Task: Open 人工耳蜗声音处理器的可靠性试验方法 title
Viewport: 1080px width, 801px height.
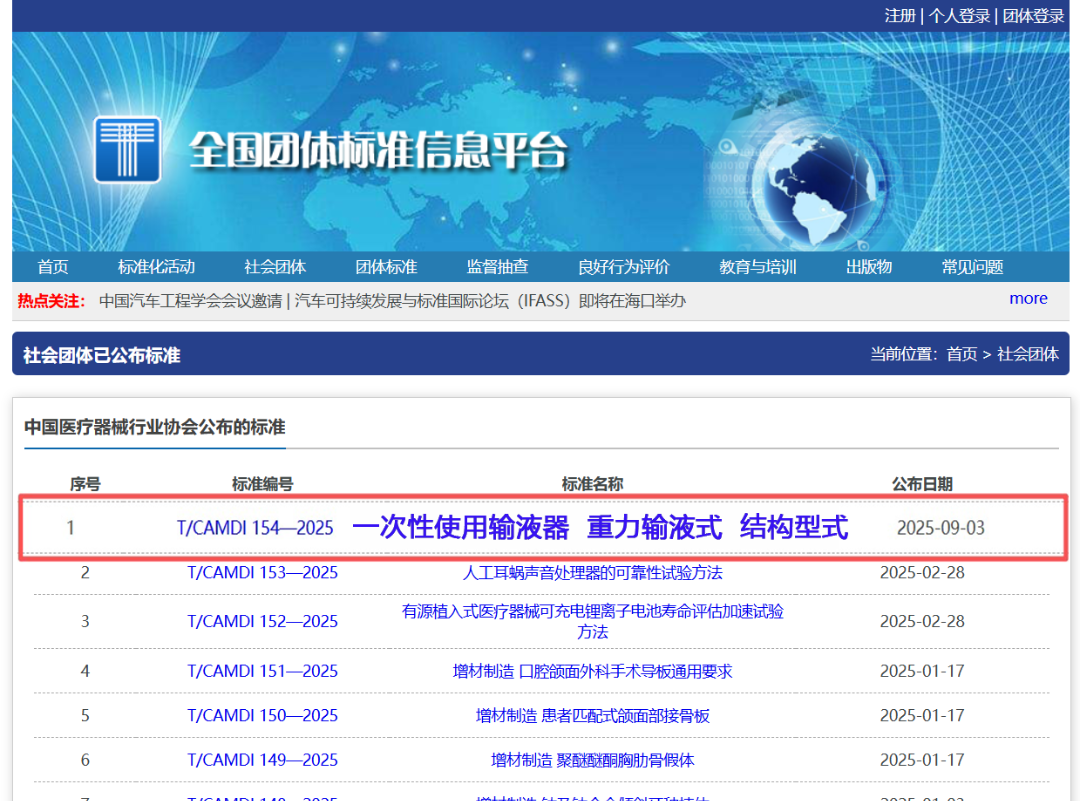Action: tap(592, 573)
